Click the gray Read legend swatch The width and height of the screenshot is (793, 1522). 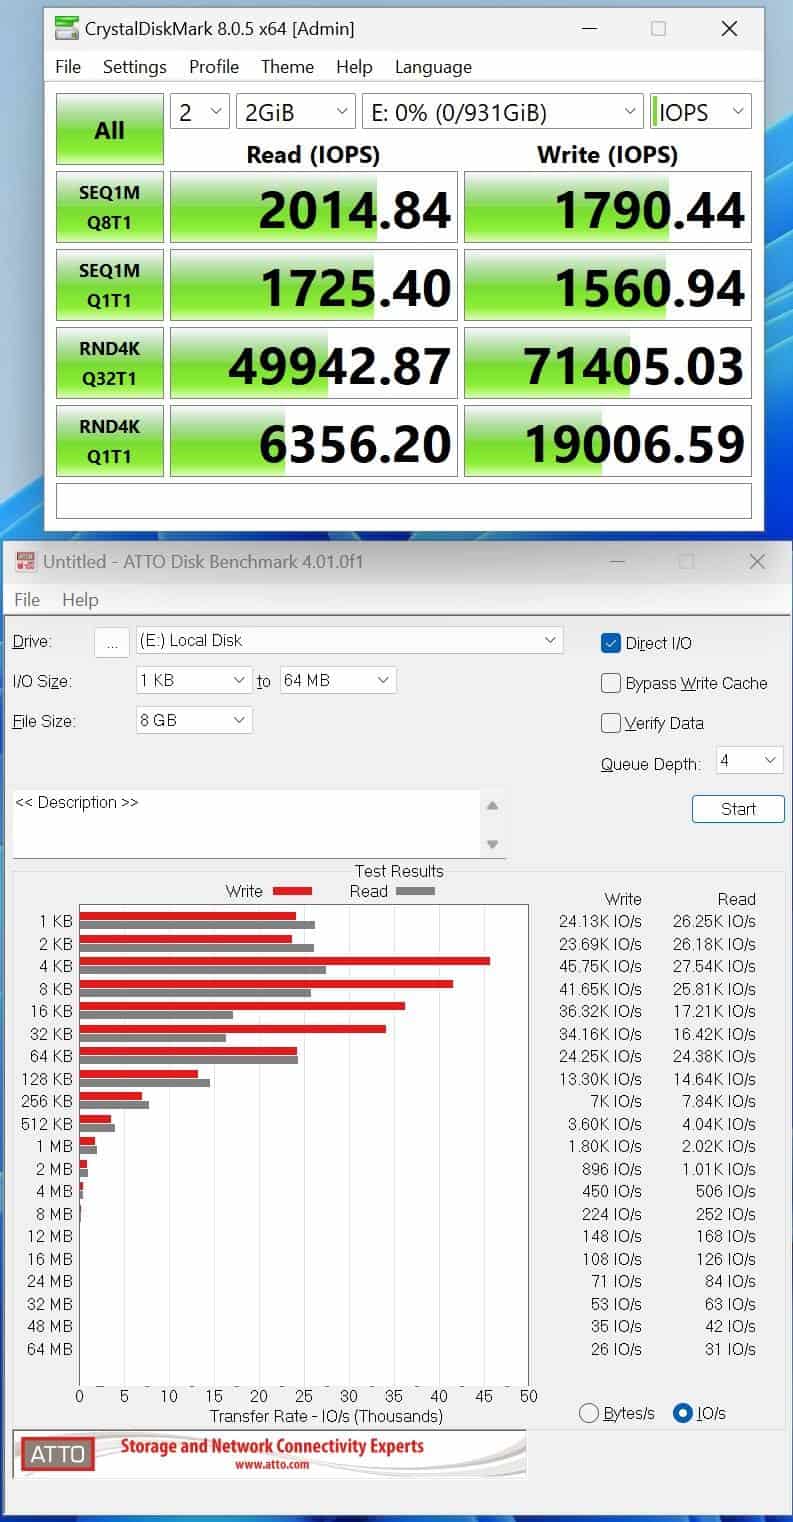point(416,891)
